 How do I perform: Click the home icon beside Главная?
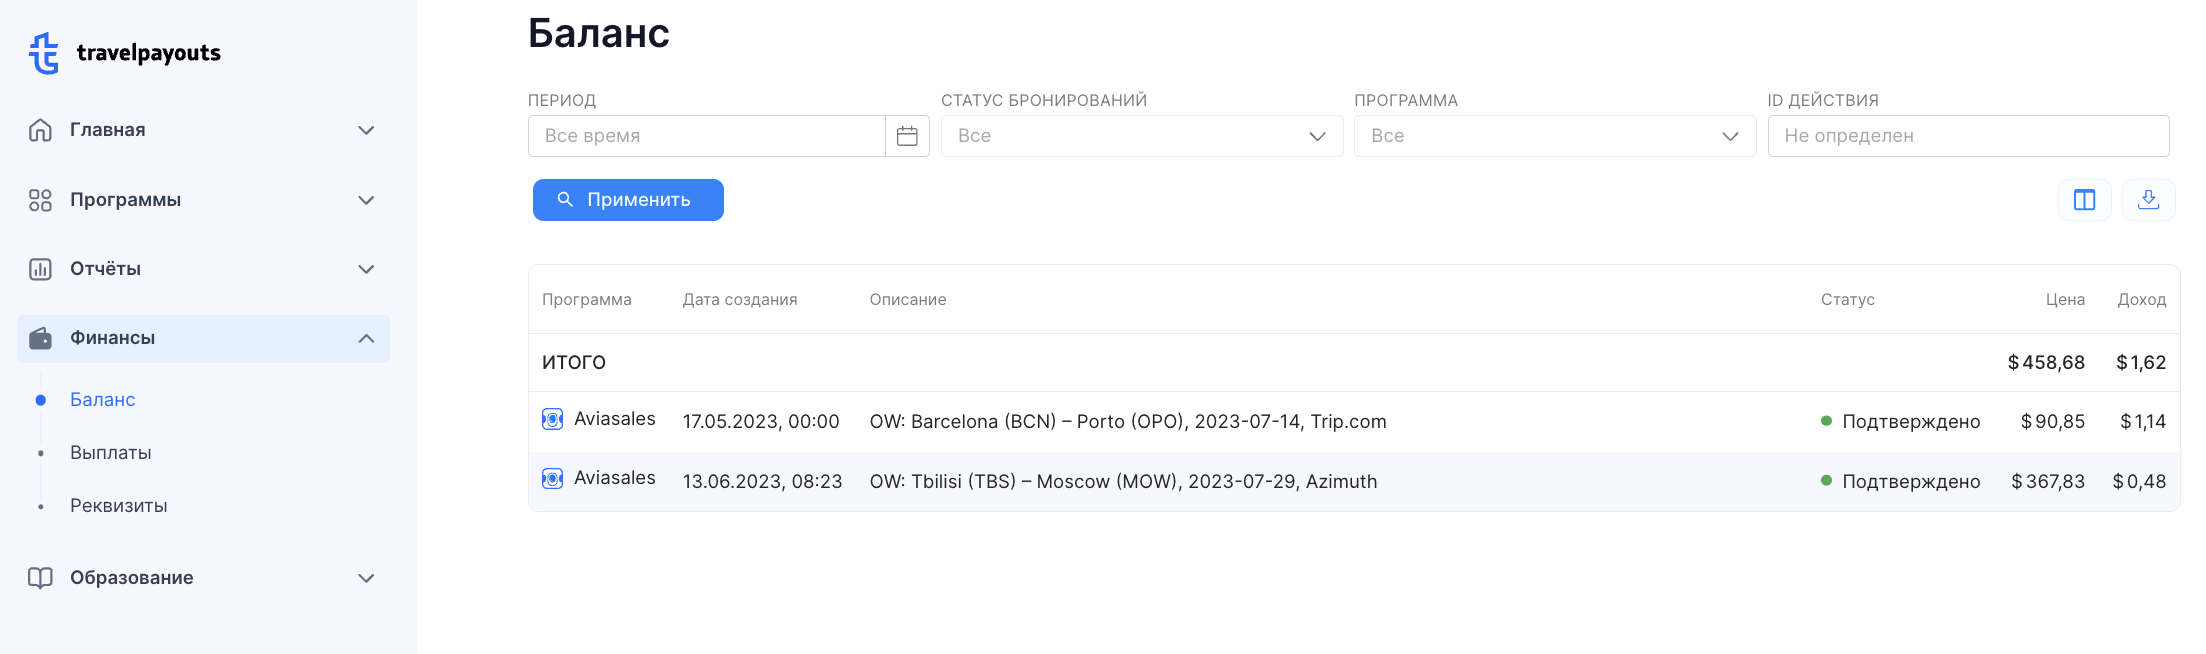click(40, 130)
